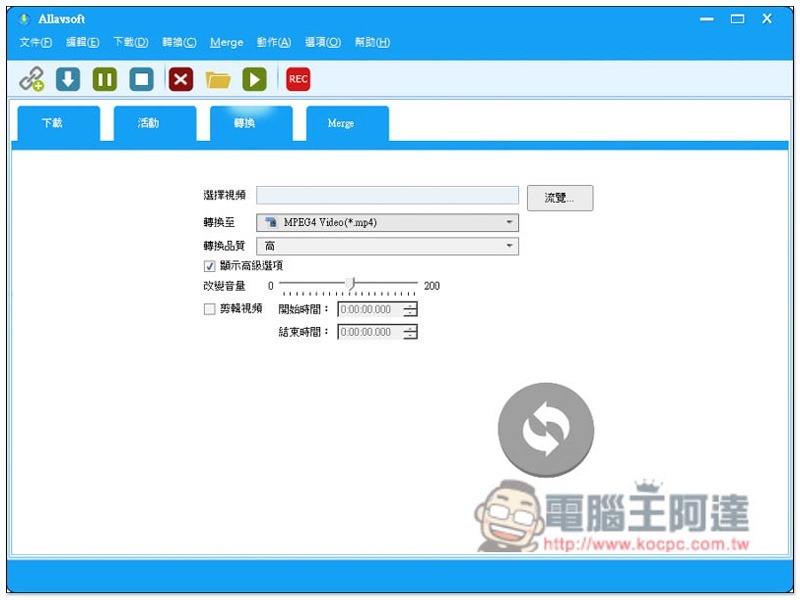Stop task with the blue stop icon
This screenshot has width=800, height=600.
coord(141,79)
